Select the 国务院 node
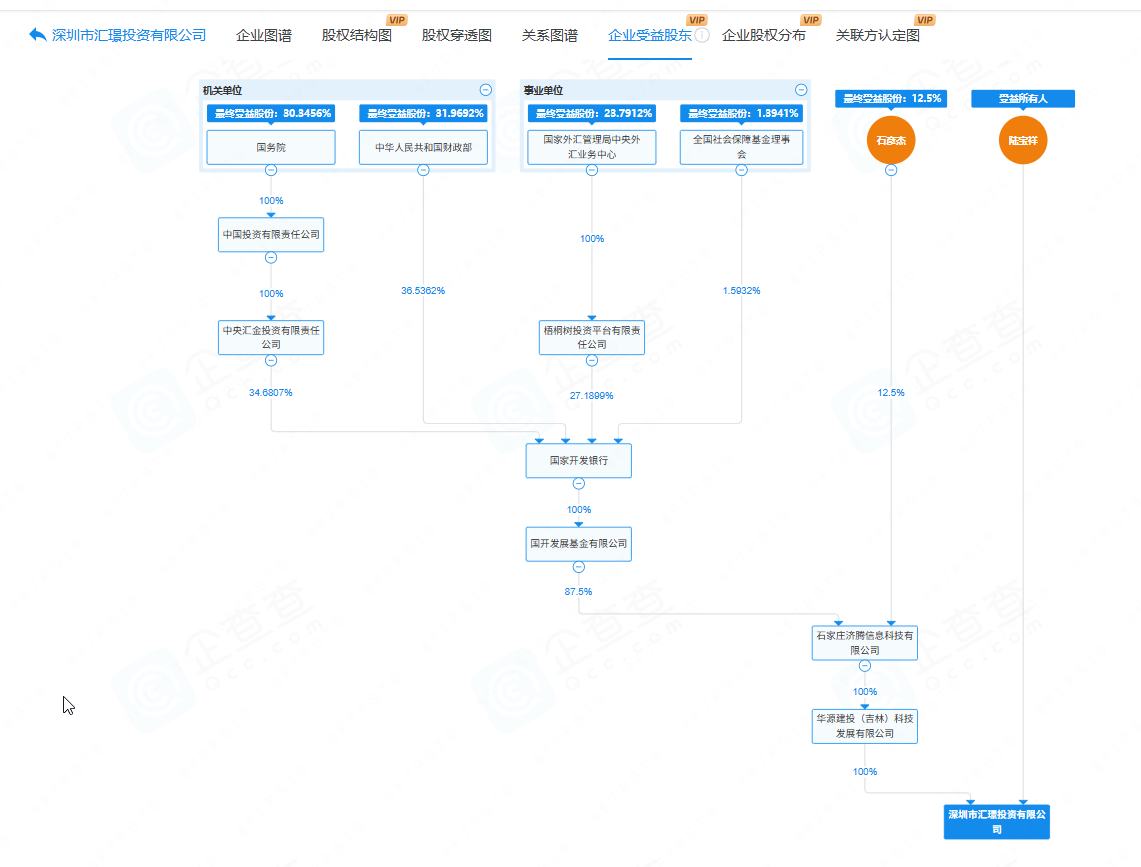The width and height of the screenshot is (1141, 867). [x=271, y=147]
